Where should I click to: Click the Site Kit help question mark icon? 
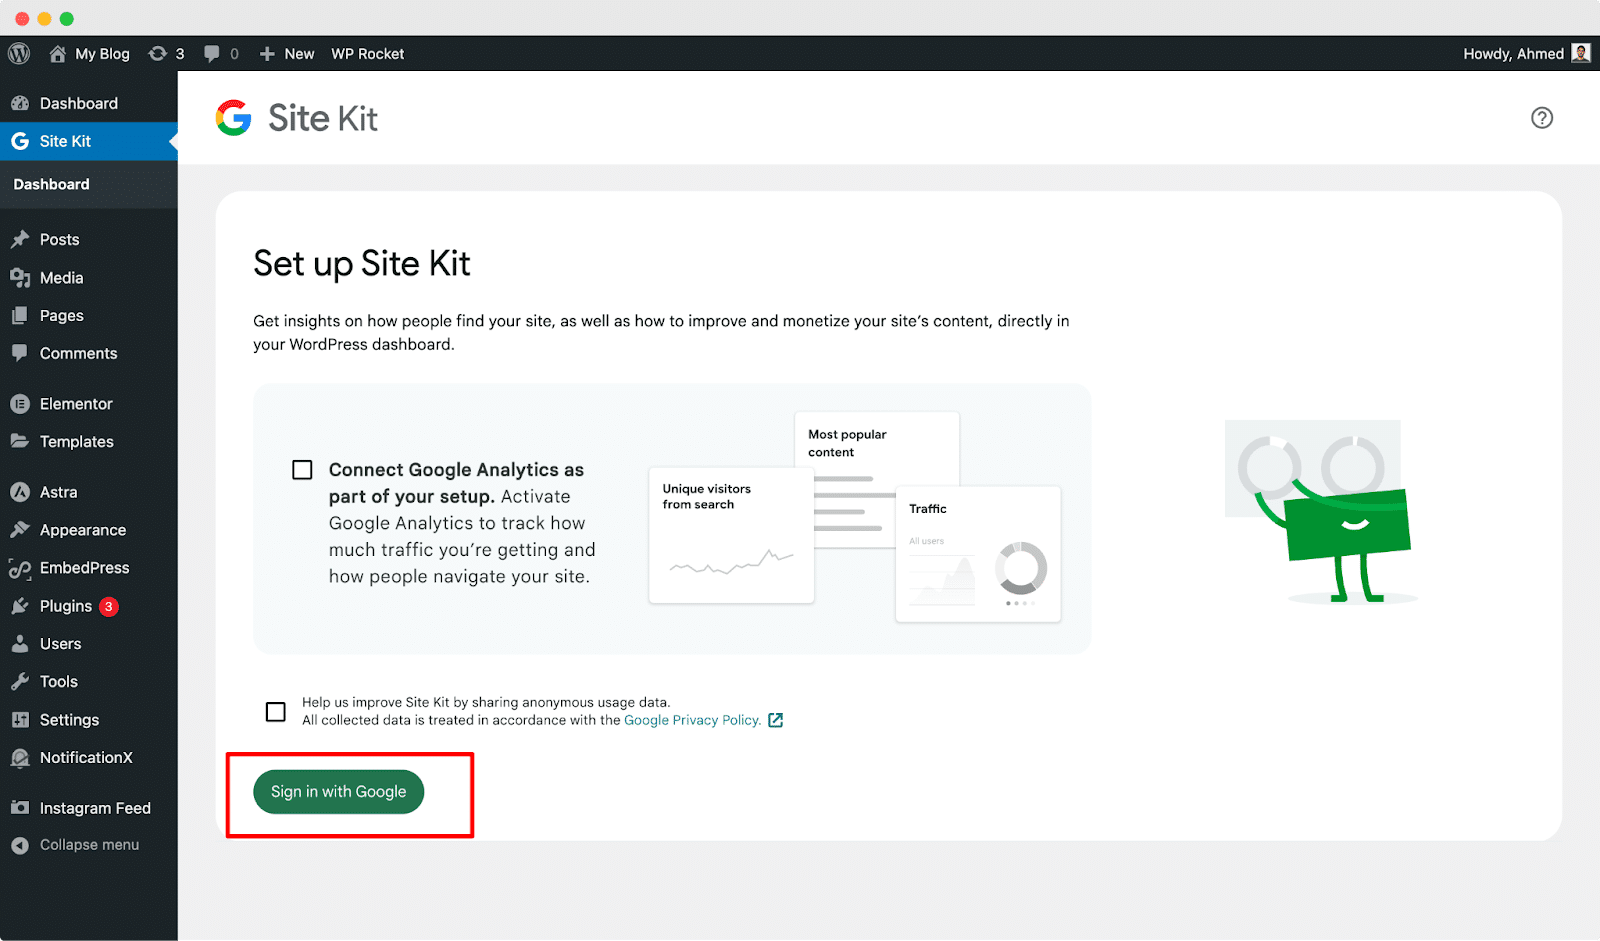pyautogui.click(x=1542, y=118)
